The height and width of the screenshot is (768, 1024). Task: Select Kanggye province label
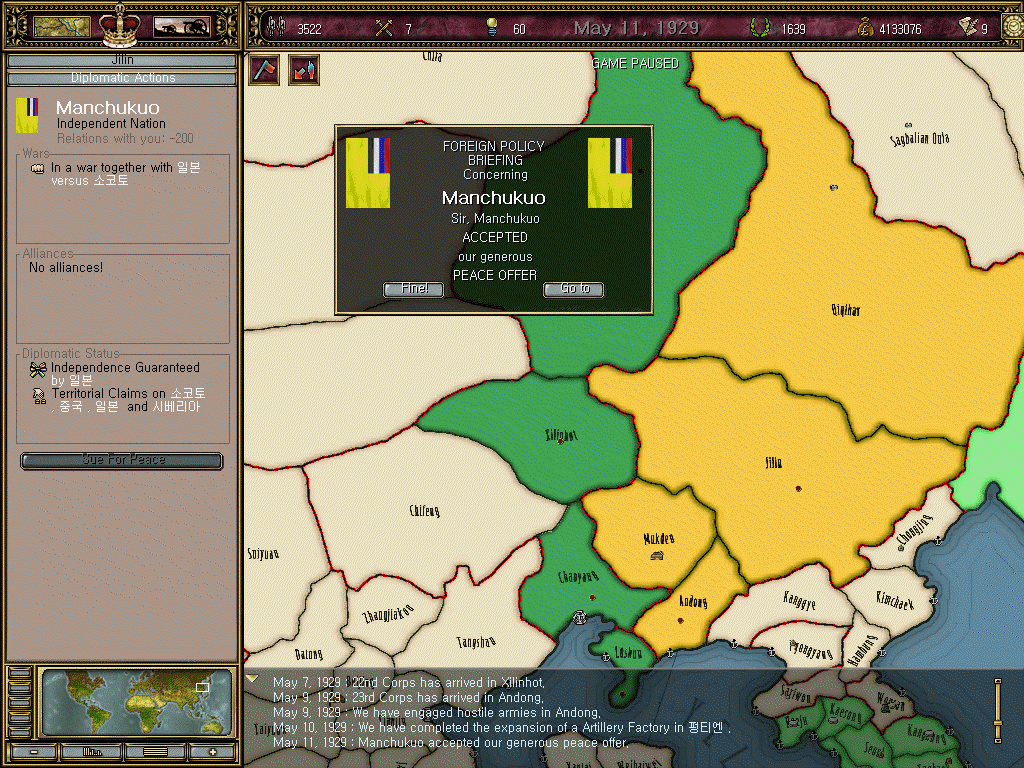click(x=799, y=600)
